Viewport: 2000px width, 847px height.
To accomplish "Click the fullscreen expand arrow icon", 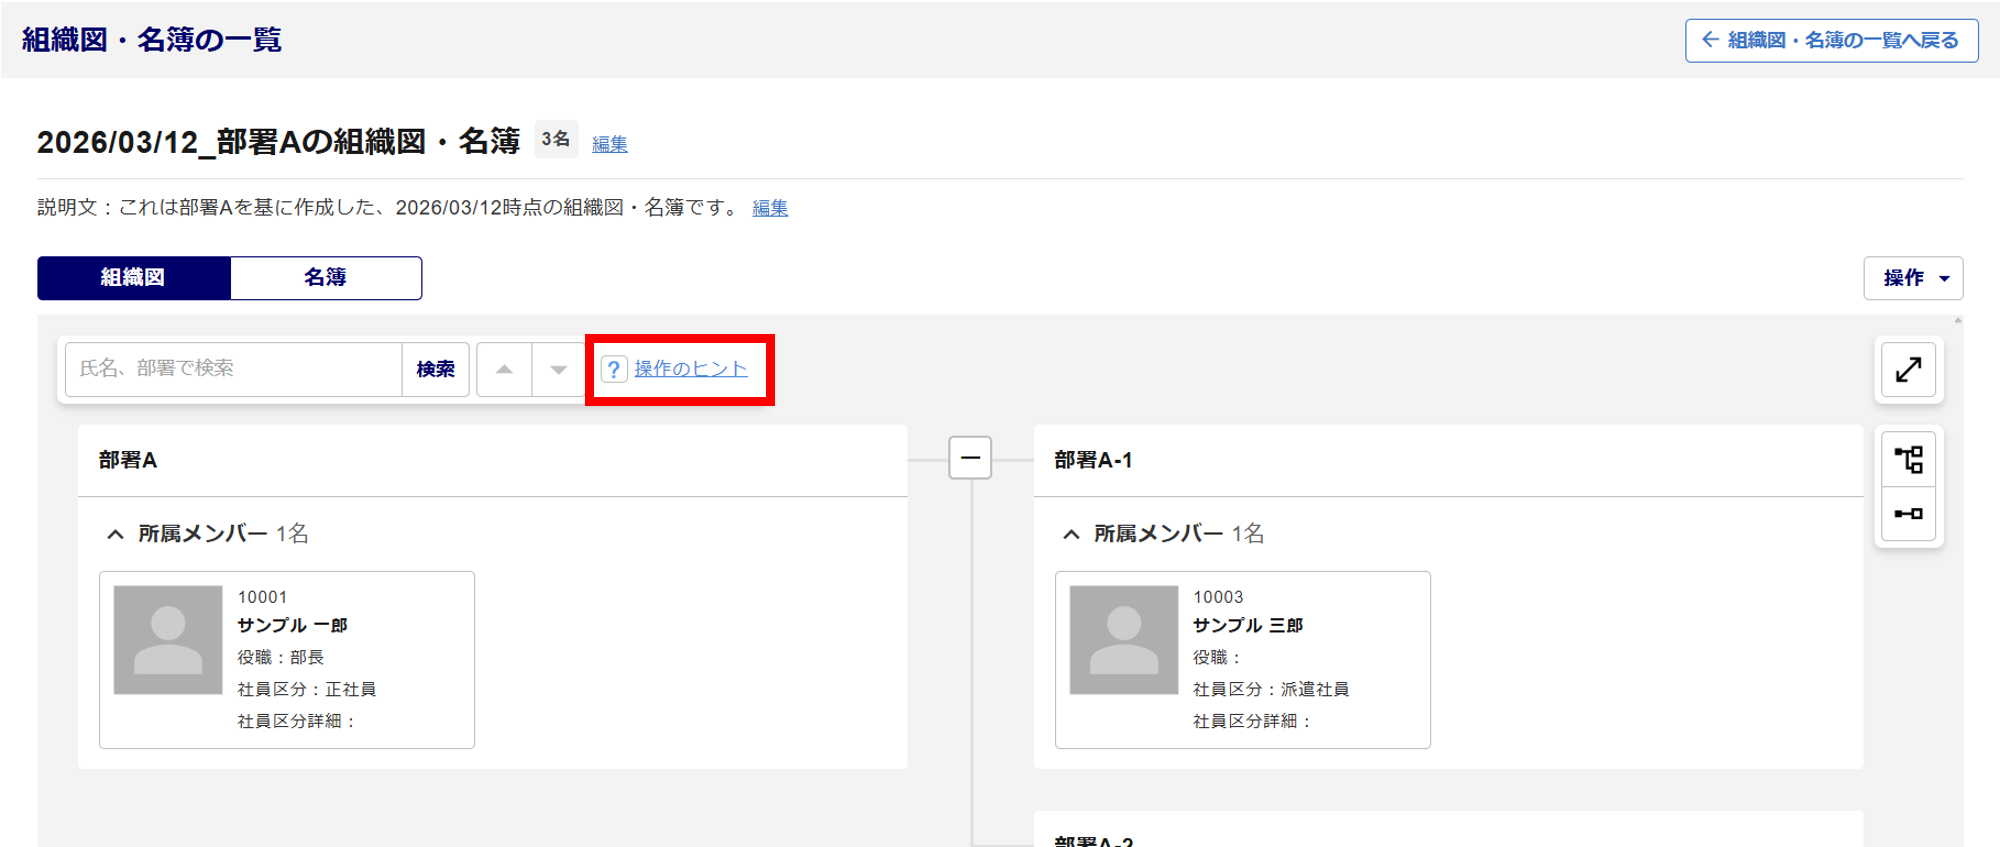I will tap(1908, 370).
